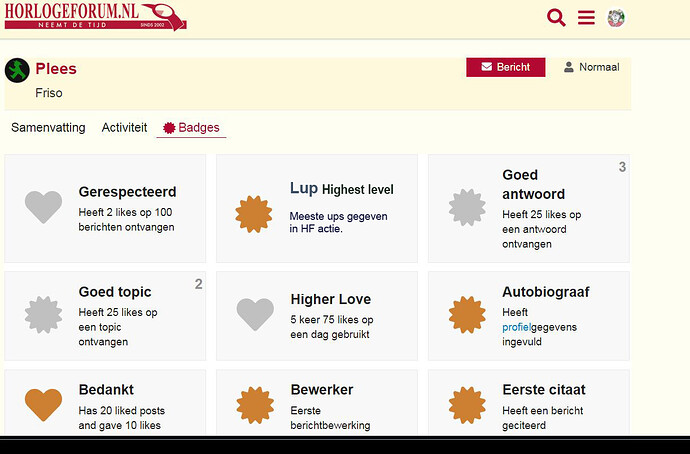Image resolution: width=690 pixels, height=454 pixels.
Task: Click the Gerespecteerd gray heart icon
Action: [x=43, y=207]
